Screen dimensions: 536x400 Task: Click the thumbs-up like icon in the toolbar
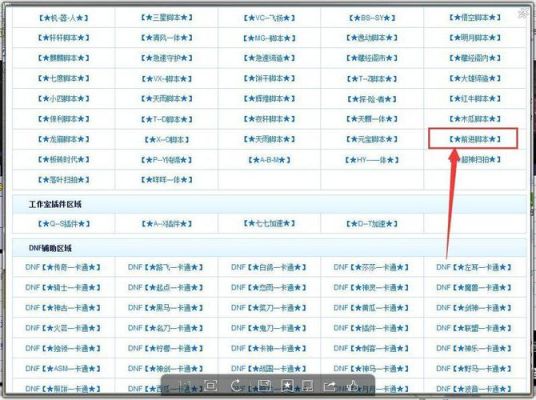(x=352, y=386)
